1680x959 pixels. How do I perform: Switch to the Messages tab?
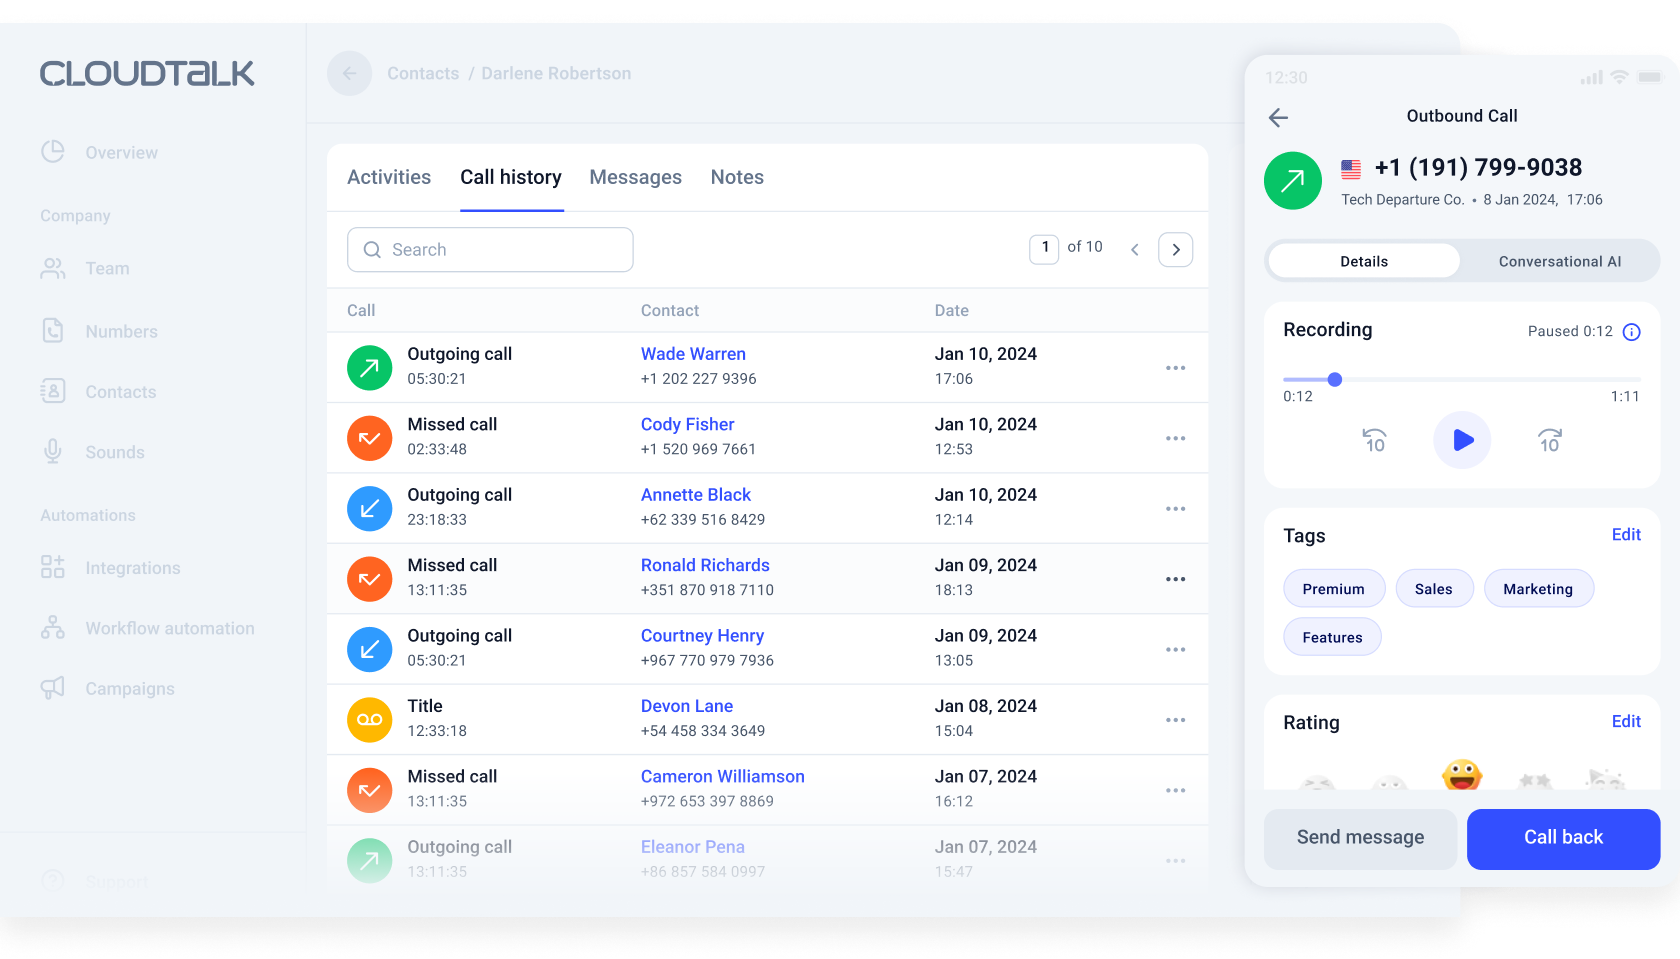click(635, 178)
